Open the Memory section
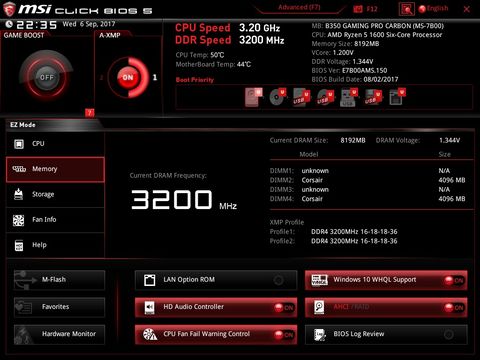The width and height of the screenshot is (480, 360). (x=55, y=169)
